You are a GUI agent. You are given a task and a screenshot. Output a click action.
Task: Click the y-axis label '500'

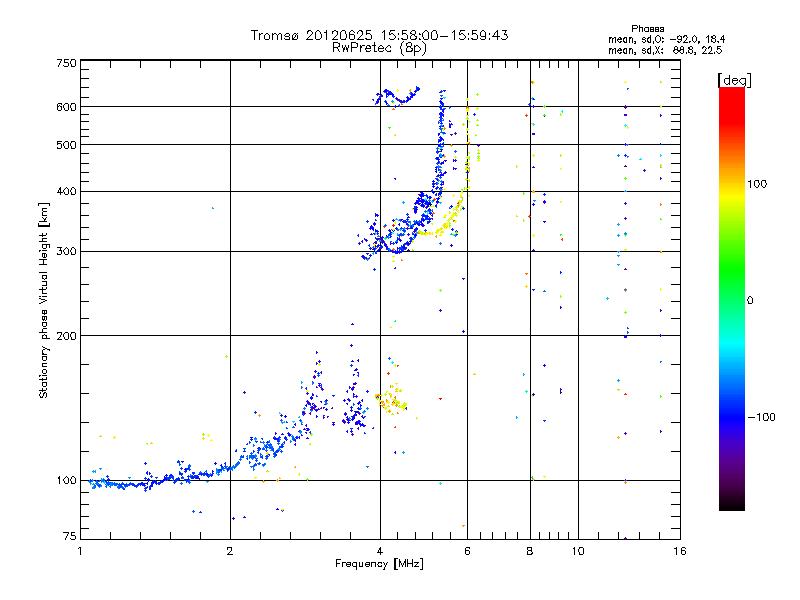66,145
